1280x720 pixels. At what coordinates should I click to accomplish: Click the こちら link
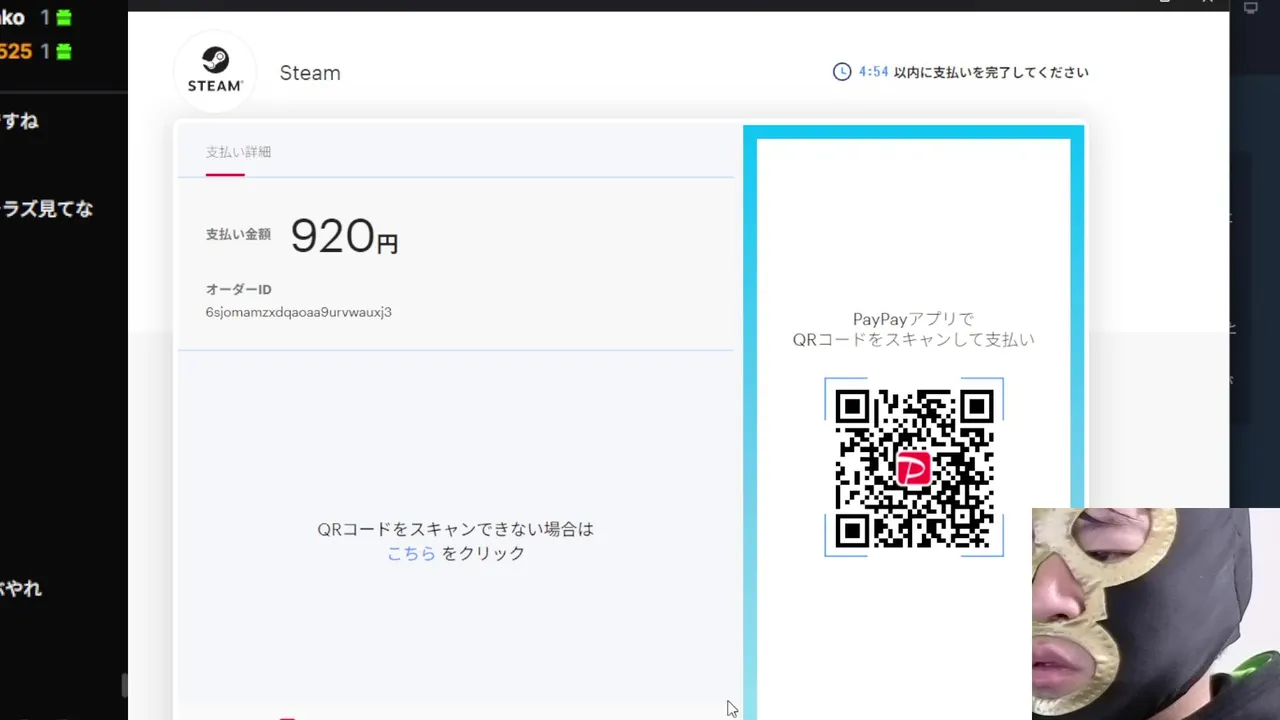(x=411, y=553)
